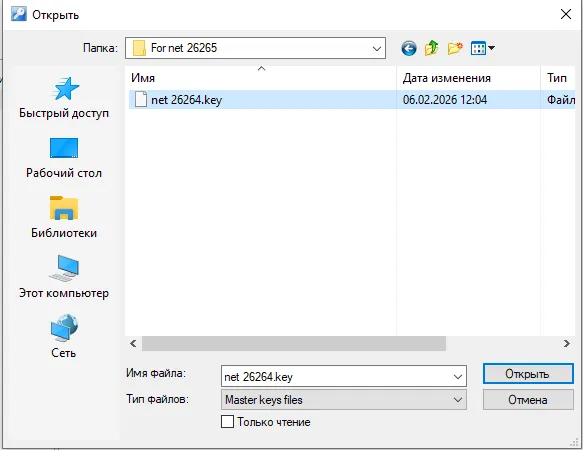This screenshot has height=450, width=583.
Task: Open the View menu icon
Action: tap(482, 48)
